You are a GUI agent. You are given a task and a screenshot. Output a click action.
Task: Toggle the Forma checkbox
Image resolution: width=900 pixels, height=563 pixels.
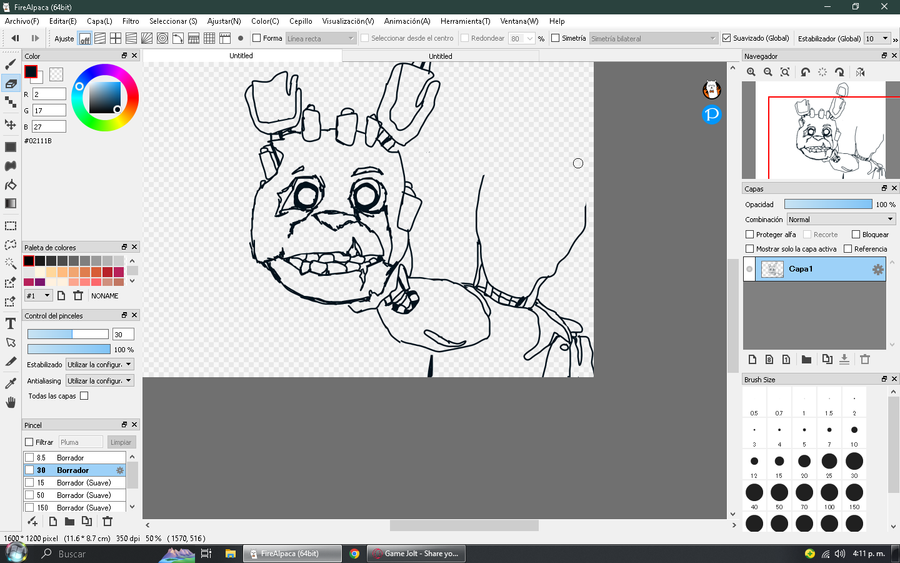(257, 38)
